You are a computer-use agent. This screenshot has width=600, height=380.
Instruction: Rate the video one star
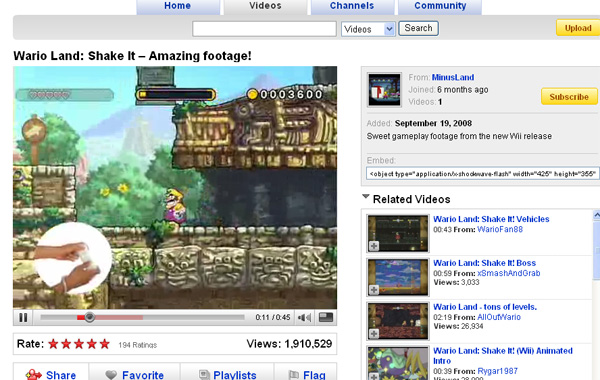53,344
